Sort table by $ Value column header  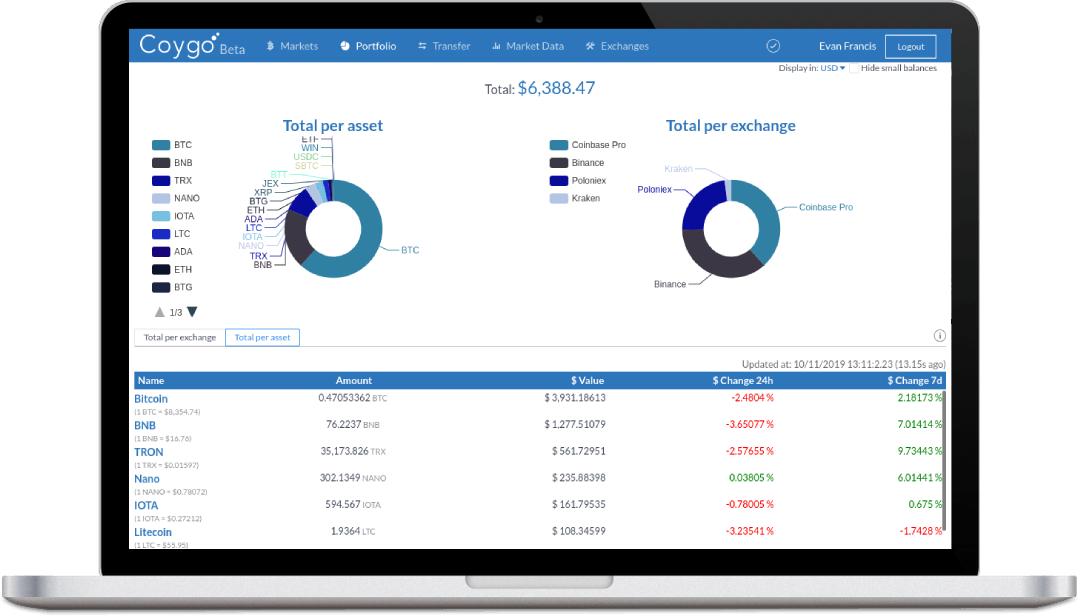[x=588, y=380]
